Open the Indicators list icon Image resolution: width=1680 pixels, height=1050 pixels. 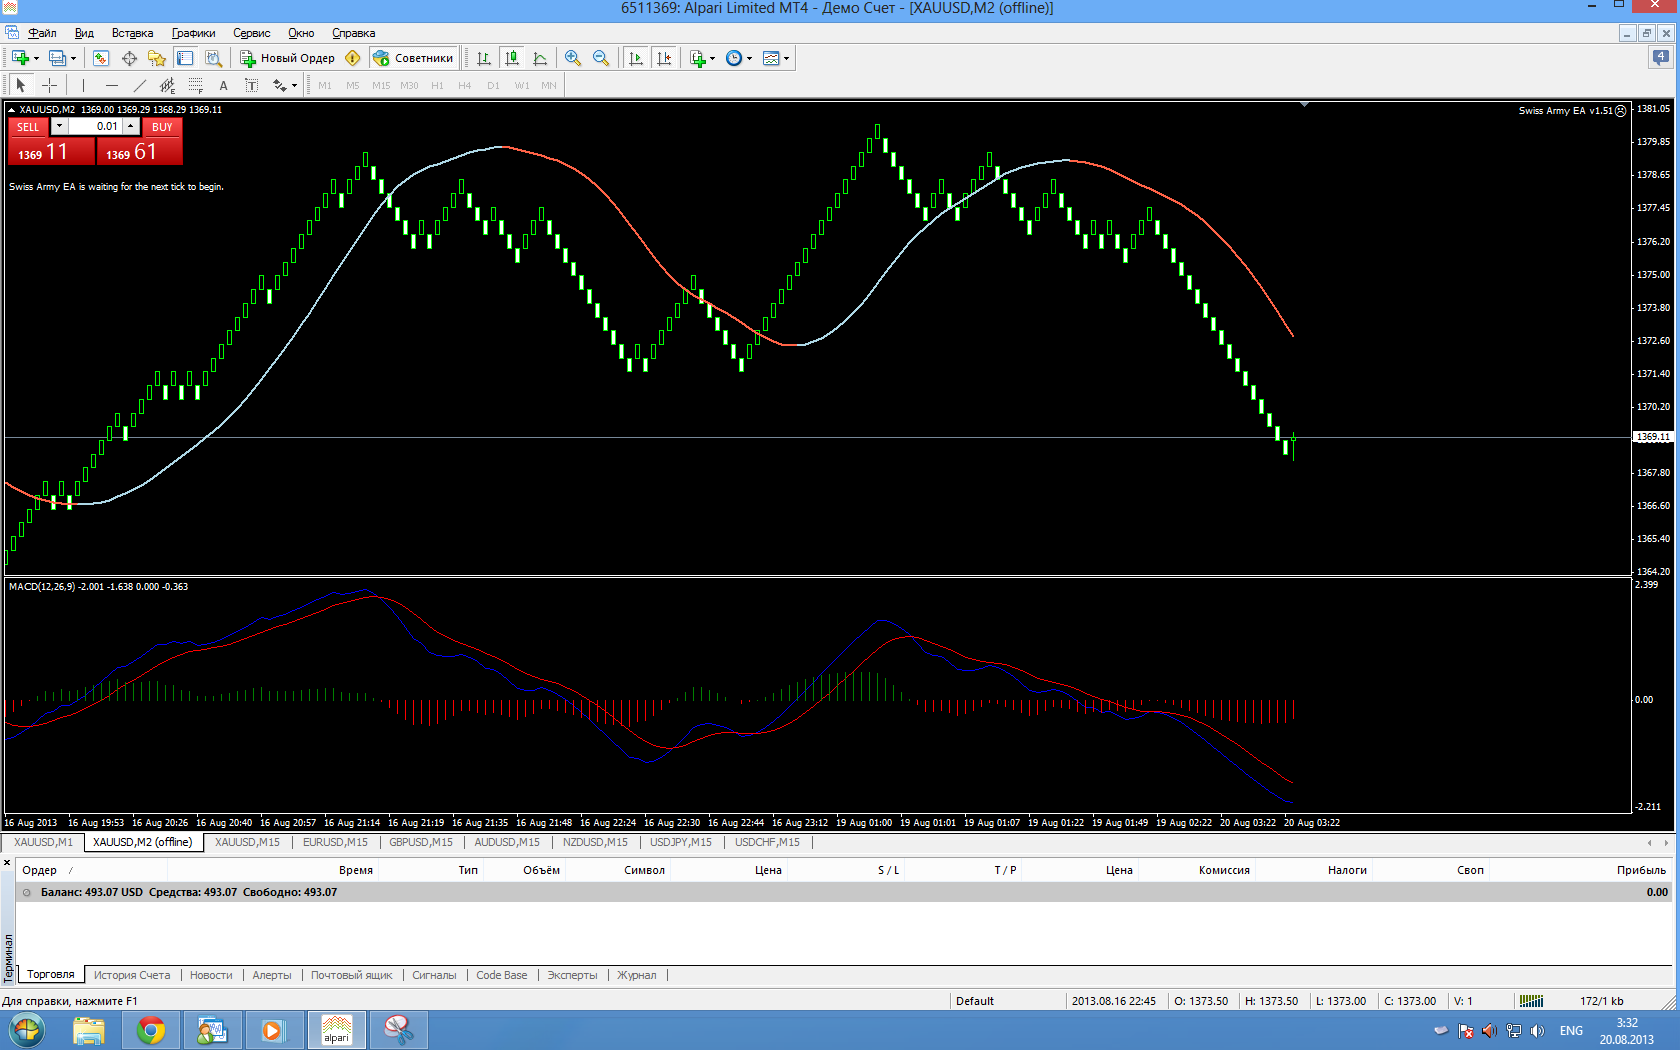click(x=698, y=58)
